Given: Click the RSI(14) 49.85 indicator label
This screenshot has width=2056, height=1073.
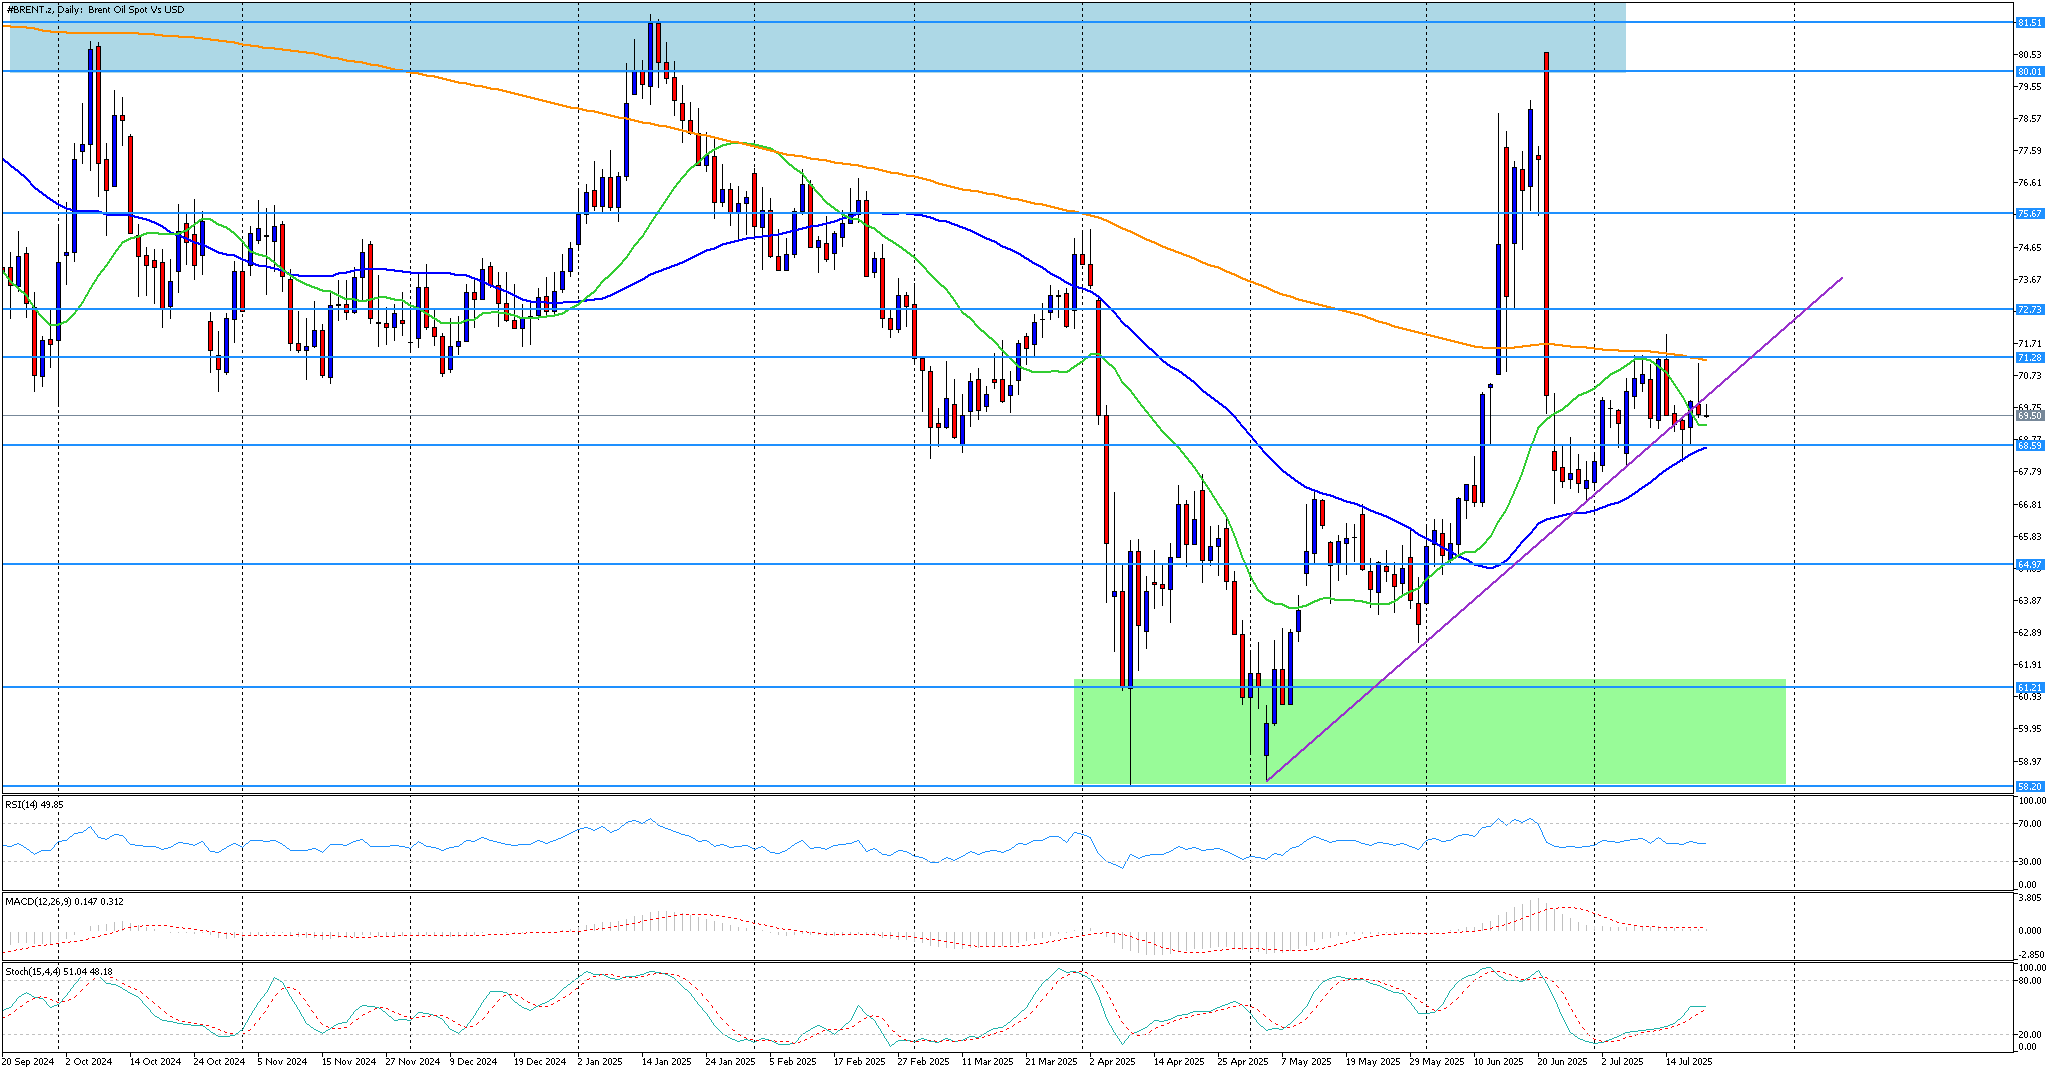Looking at the screenshot, I should 34,804.
